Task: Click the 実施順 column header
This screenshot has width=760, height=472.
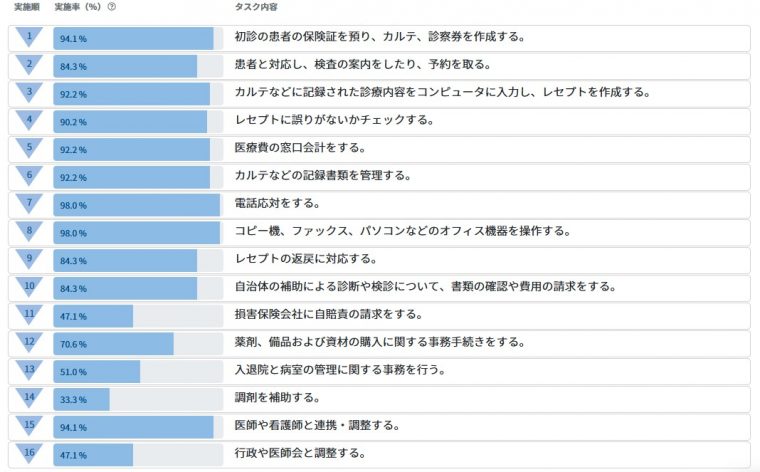Action: [x=26, y=7]
